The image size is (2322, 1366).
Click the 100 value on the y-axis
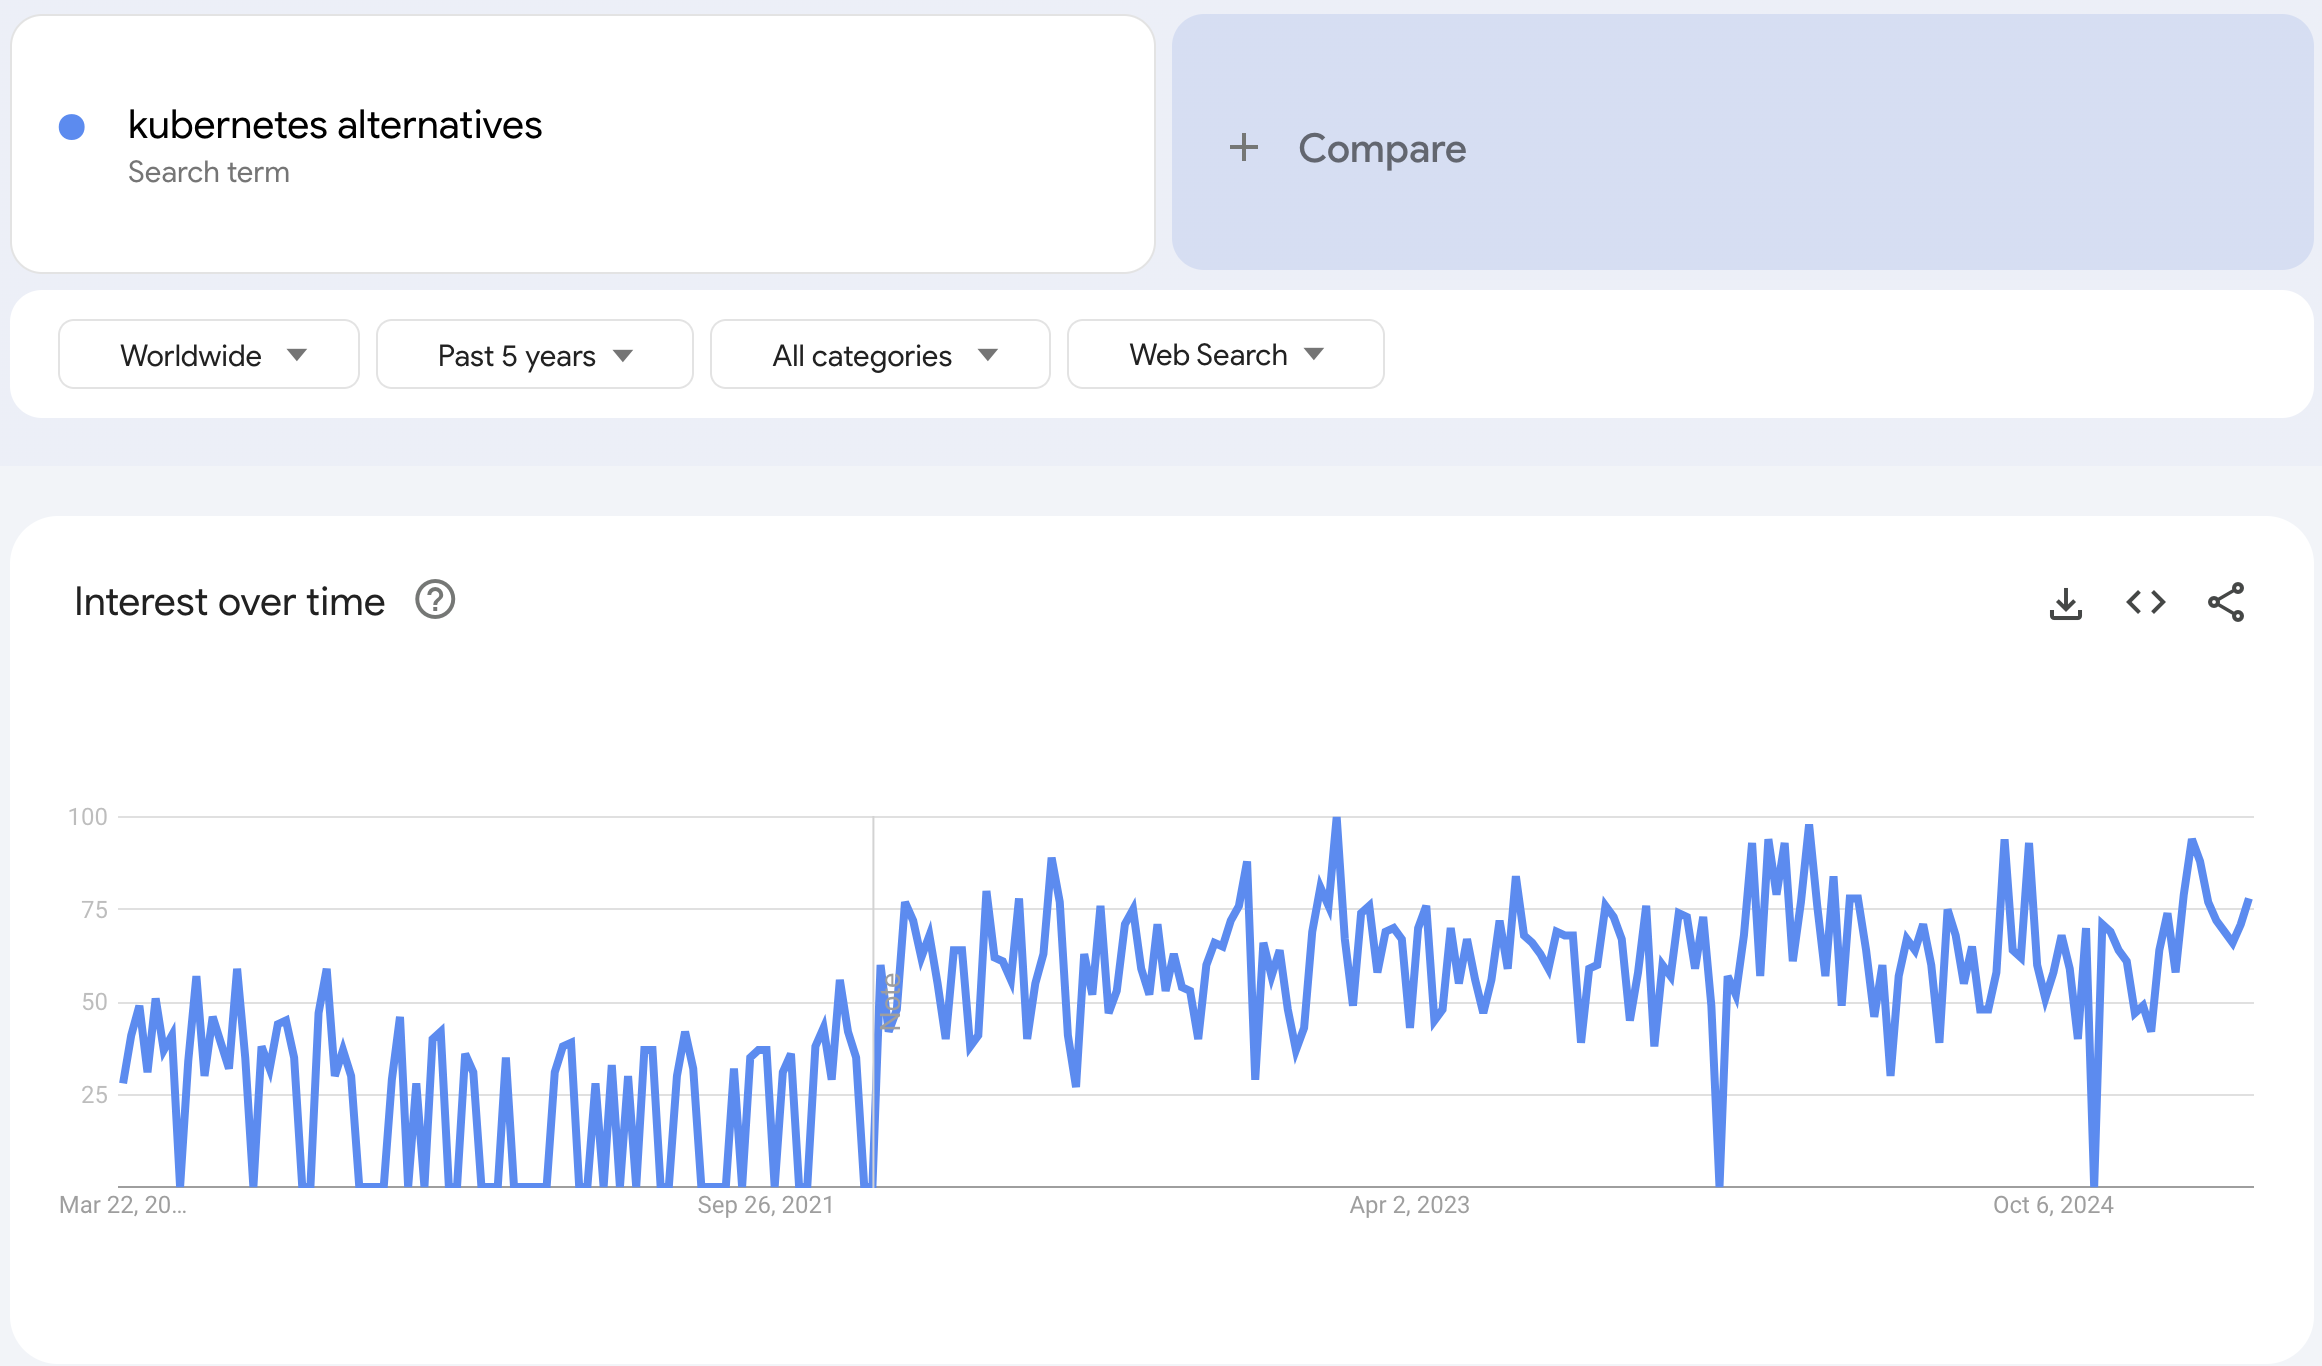pos(88,817)
